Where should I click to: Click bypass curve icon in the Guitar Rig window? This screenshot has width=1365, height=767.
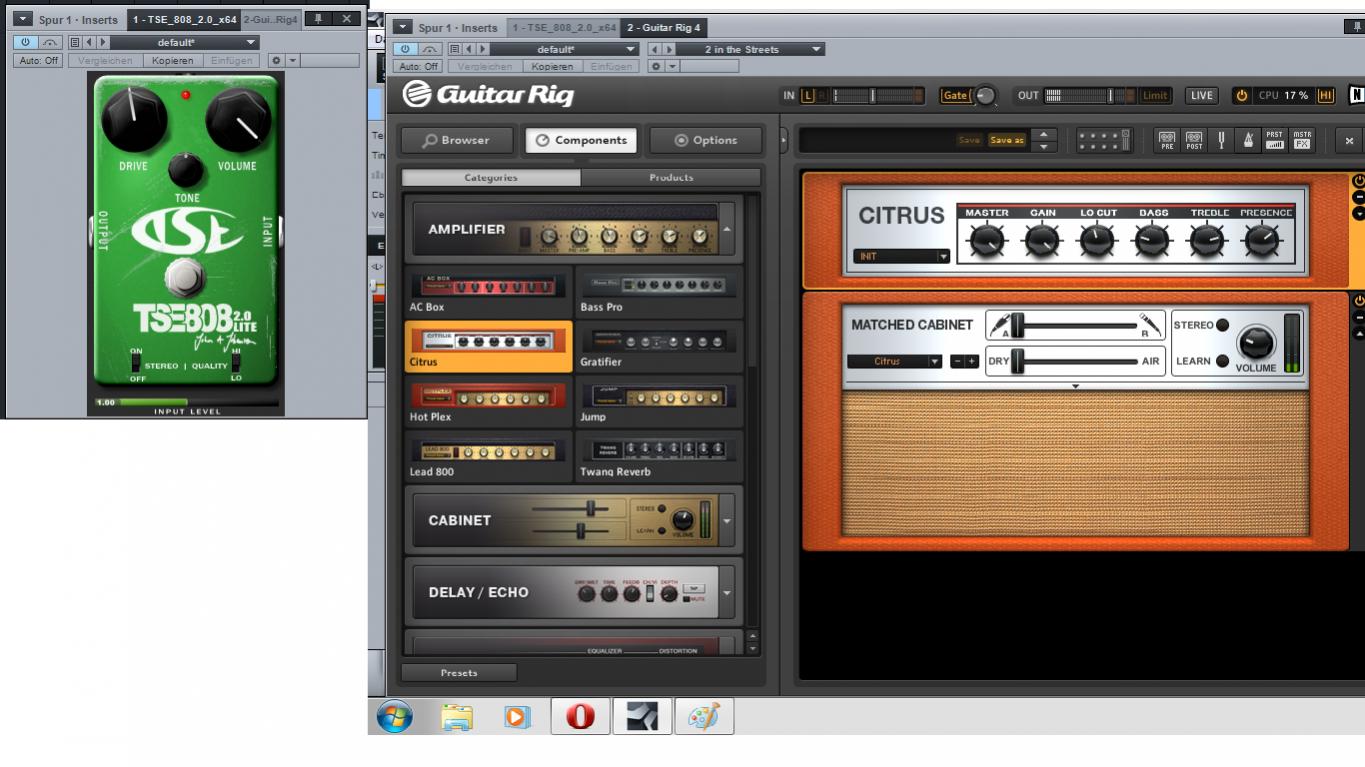[430, 49]
